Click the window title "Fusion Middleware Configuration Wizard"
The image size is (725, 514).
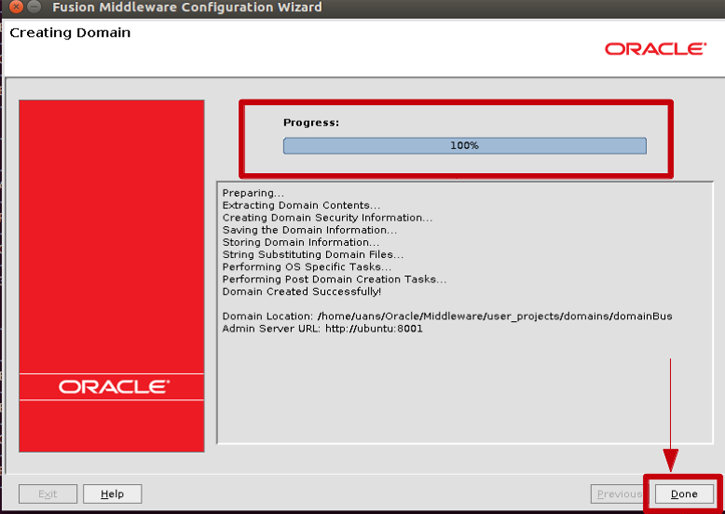[x=187, y=7]
